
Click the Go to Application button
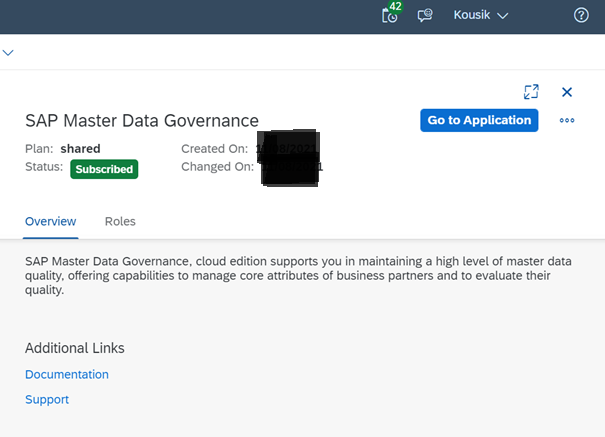coord(479,120)
